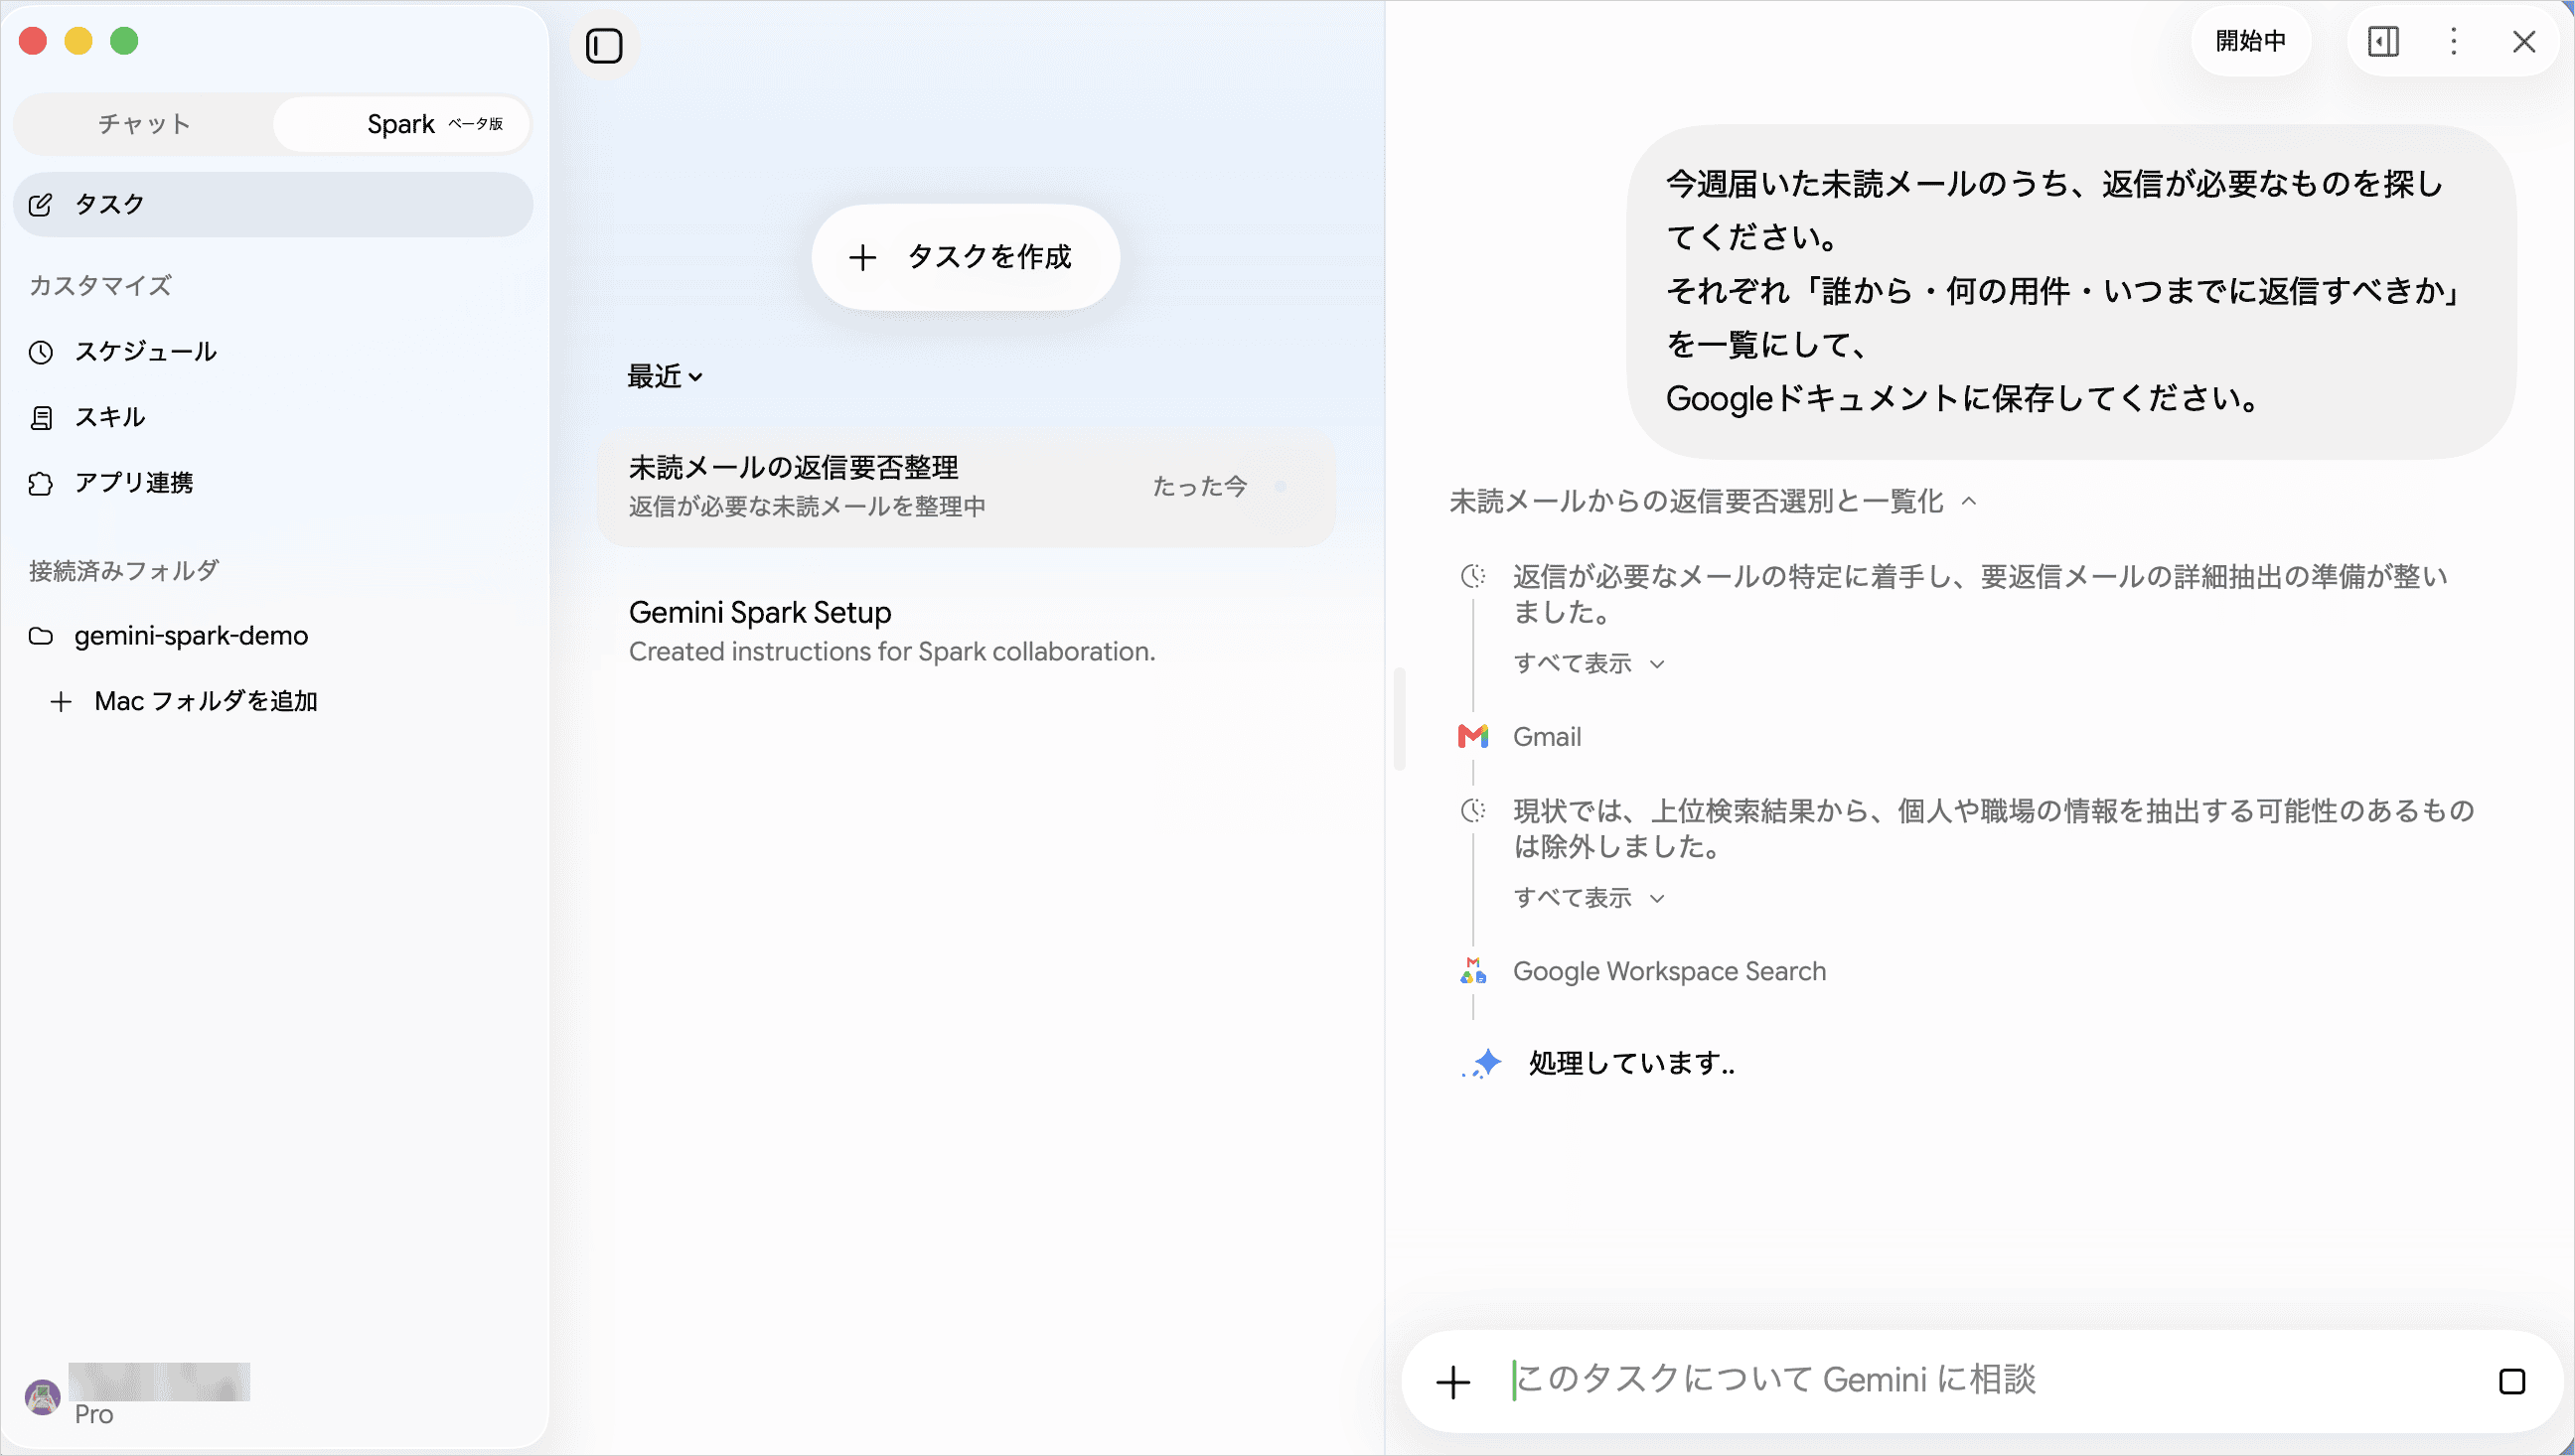The height and width of the screenshot is (1456, 2575).
Task: Close the task detail panel
Action: point(2524,42)
